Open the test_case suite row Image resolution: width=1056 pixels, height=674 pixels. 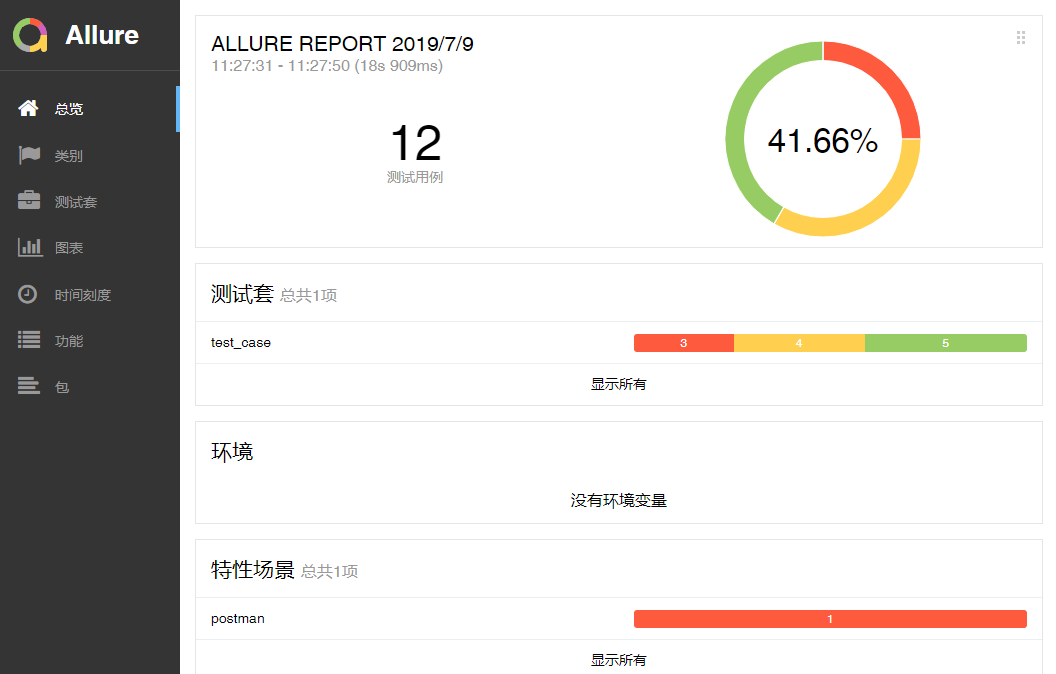pos(618,343)
